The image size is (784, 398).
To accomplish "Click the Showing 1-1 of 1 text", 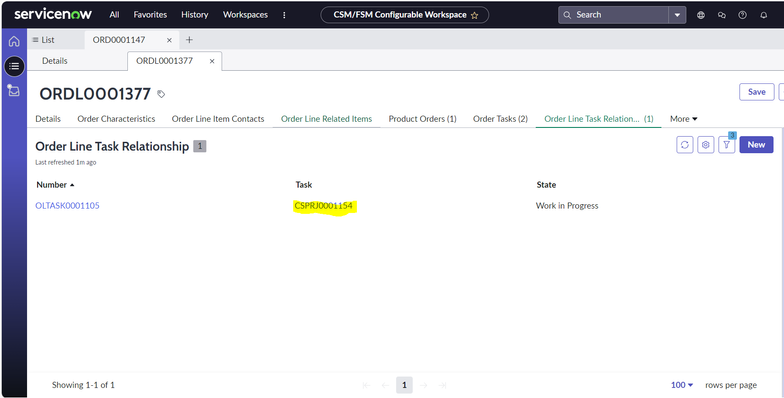I will click(x=83, y=384).
